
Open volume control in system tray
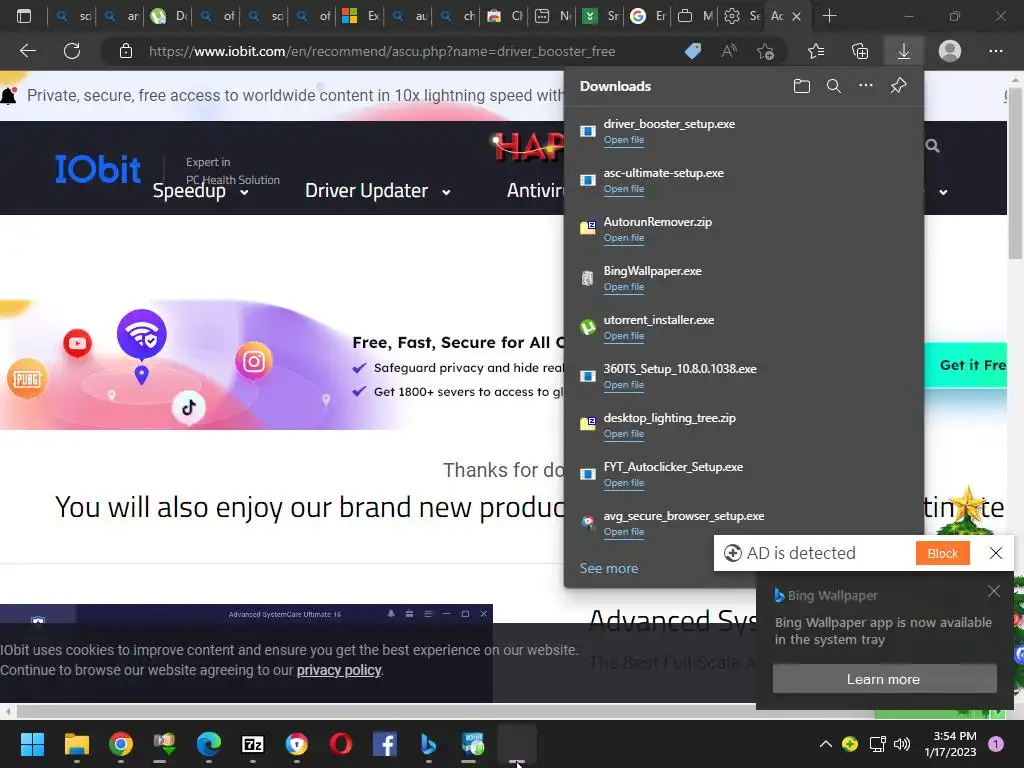pyautogui.click(x=901, y=744)
